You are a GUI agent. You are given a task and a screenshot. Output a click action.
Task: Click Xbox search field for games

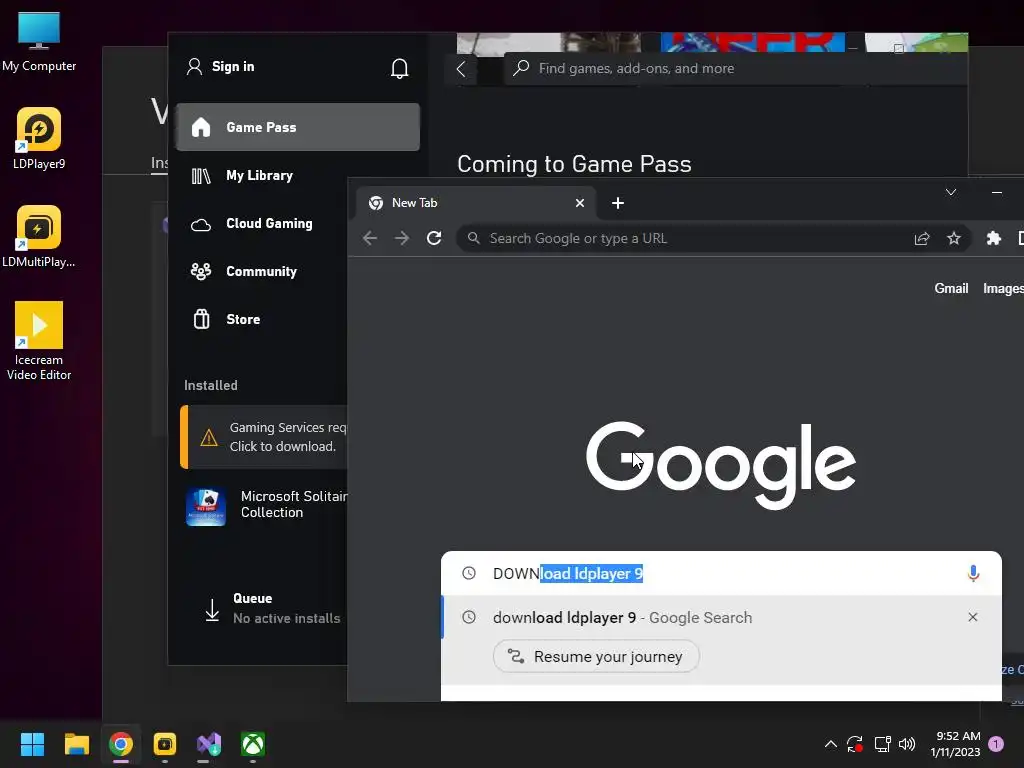tap(735, 69)
